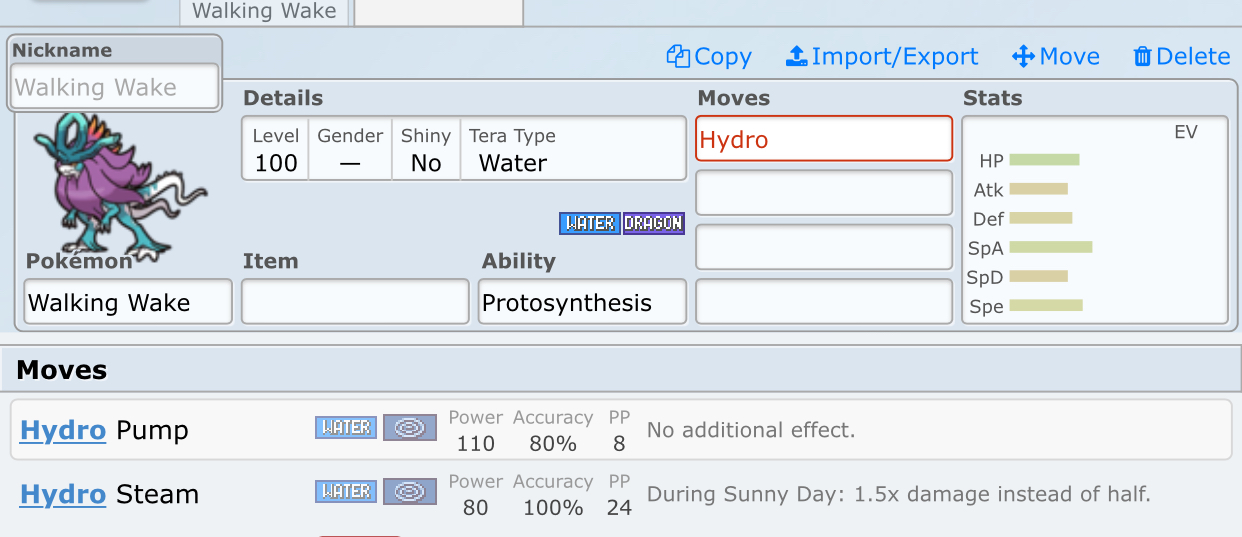
Task: Open Import/Export for this Pokémon
Action: pos(796,57)
